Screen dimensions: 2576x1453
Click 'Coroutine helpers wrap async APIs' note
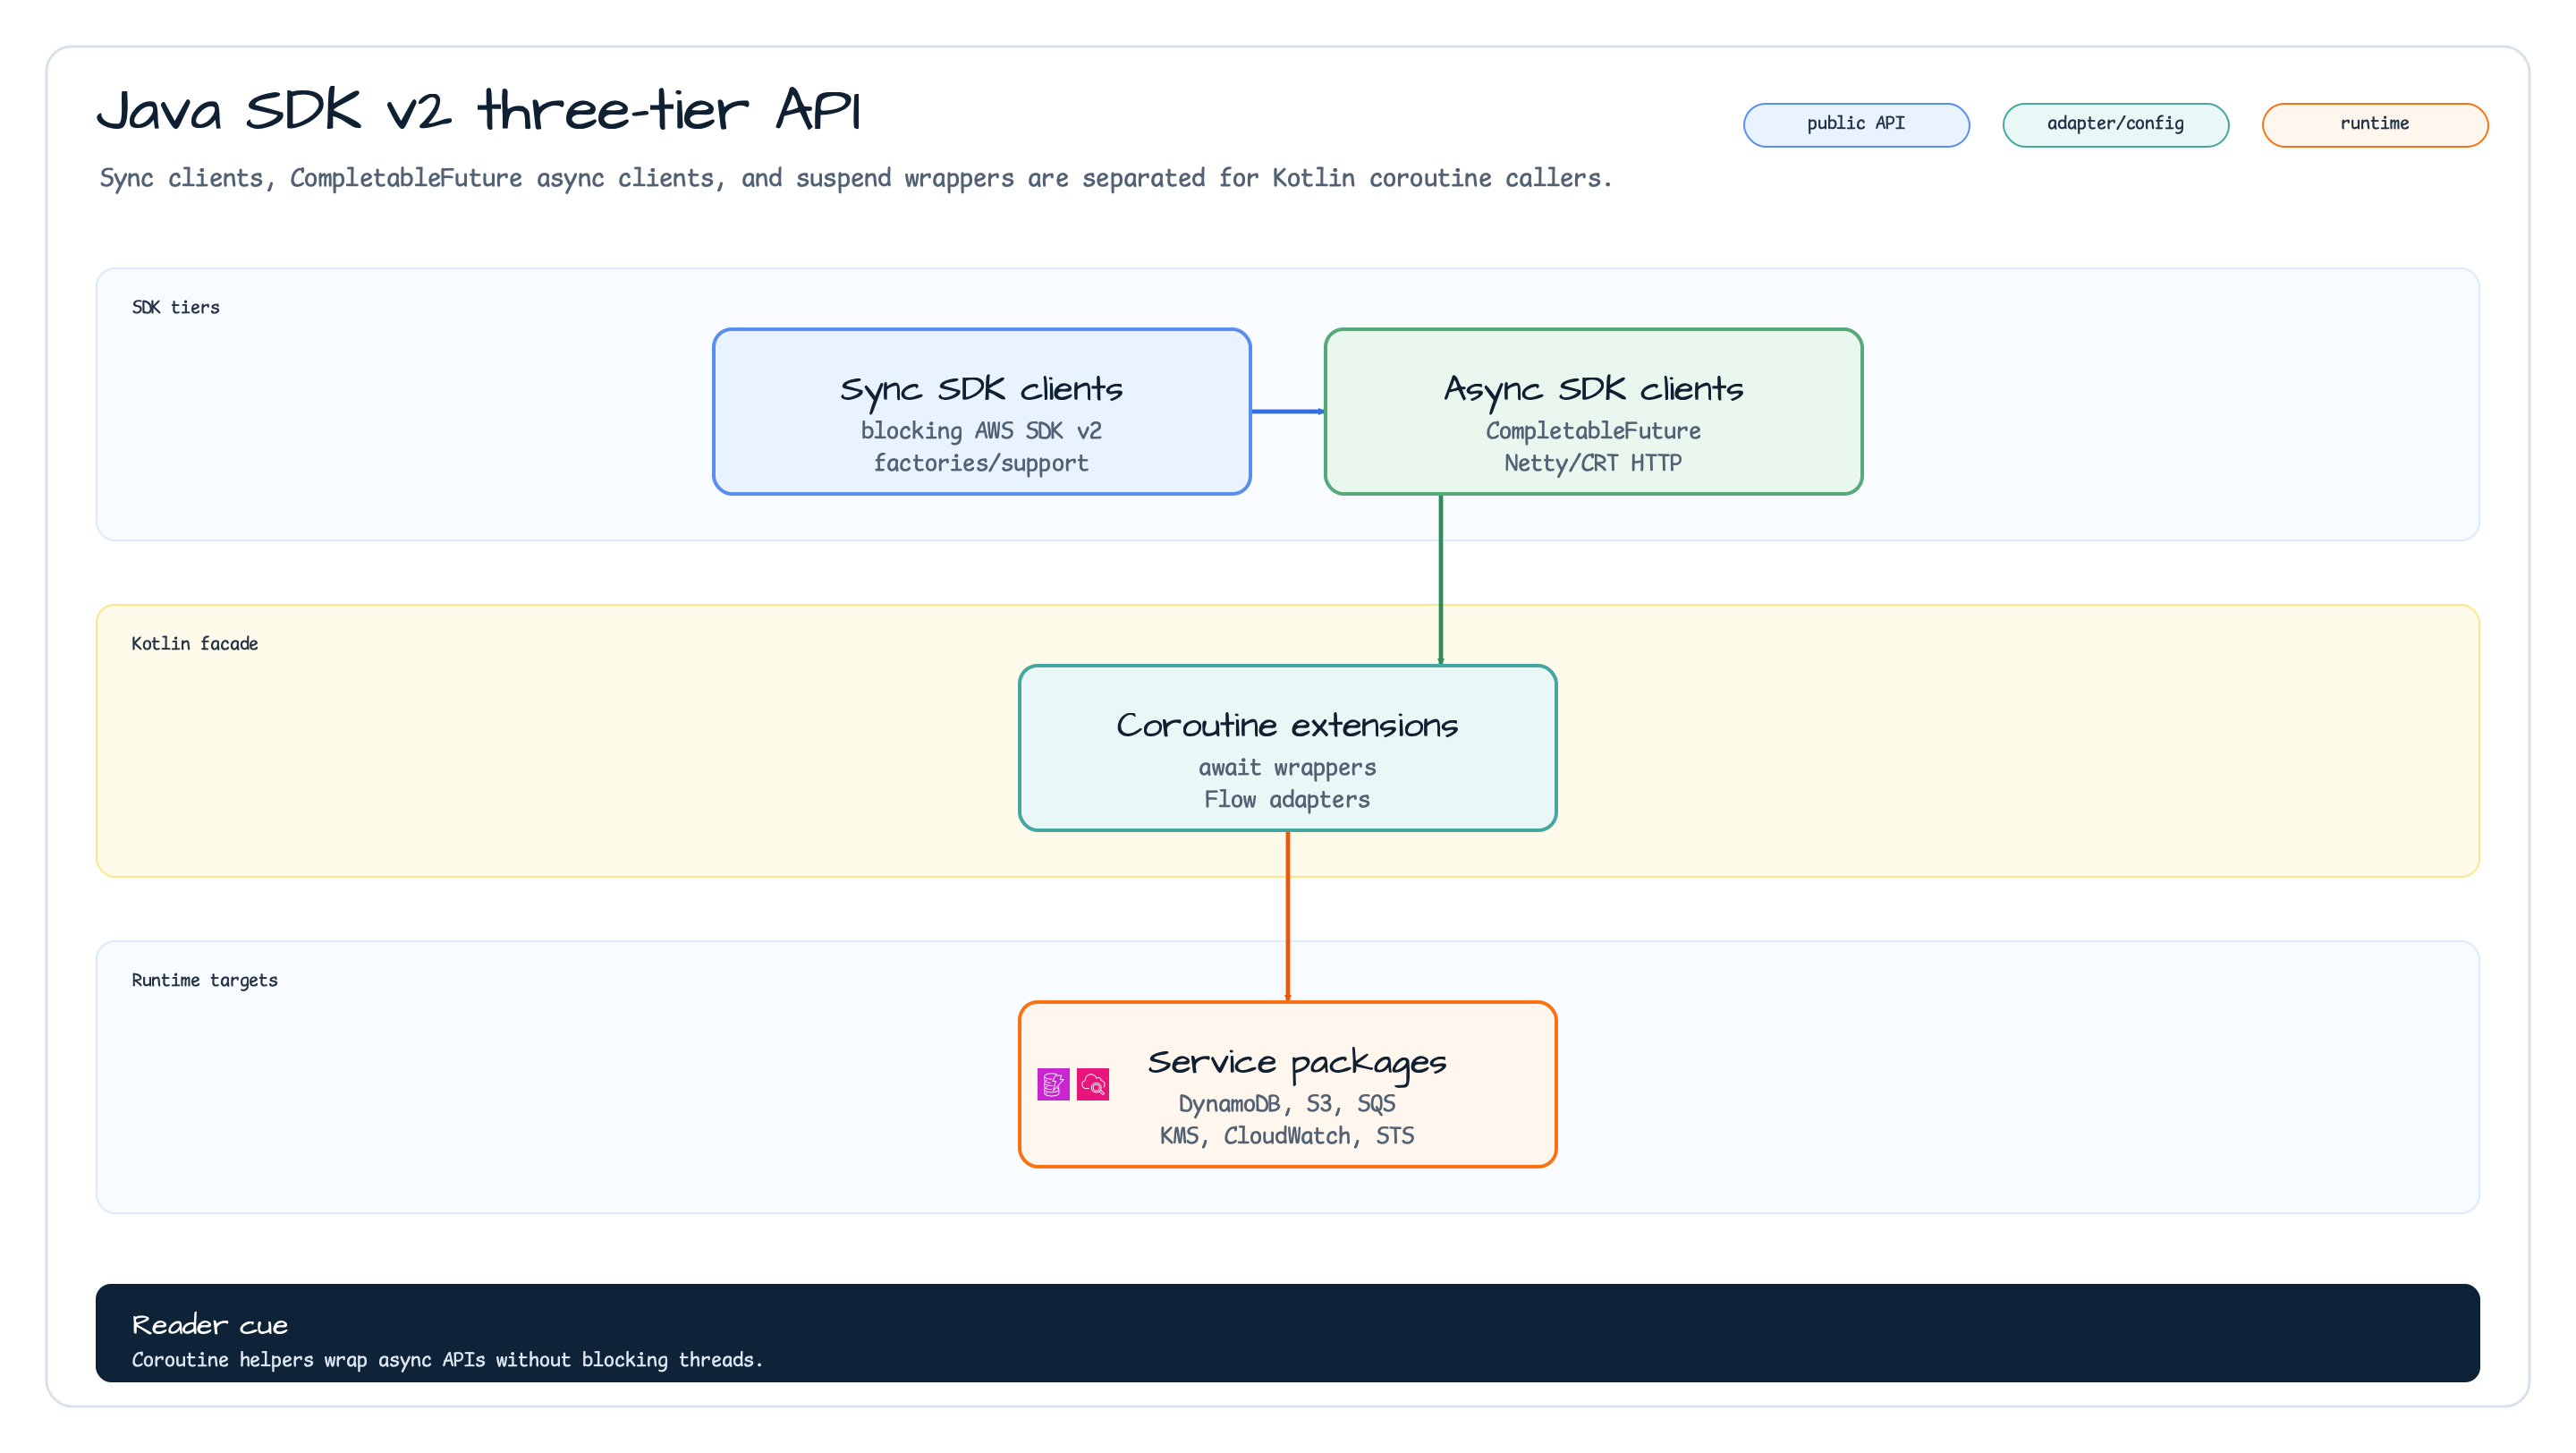(447, 1360)
